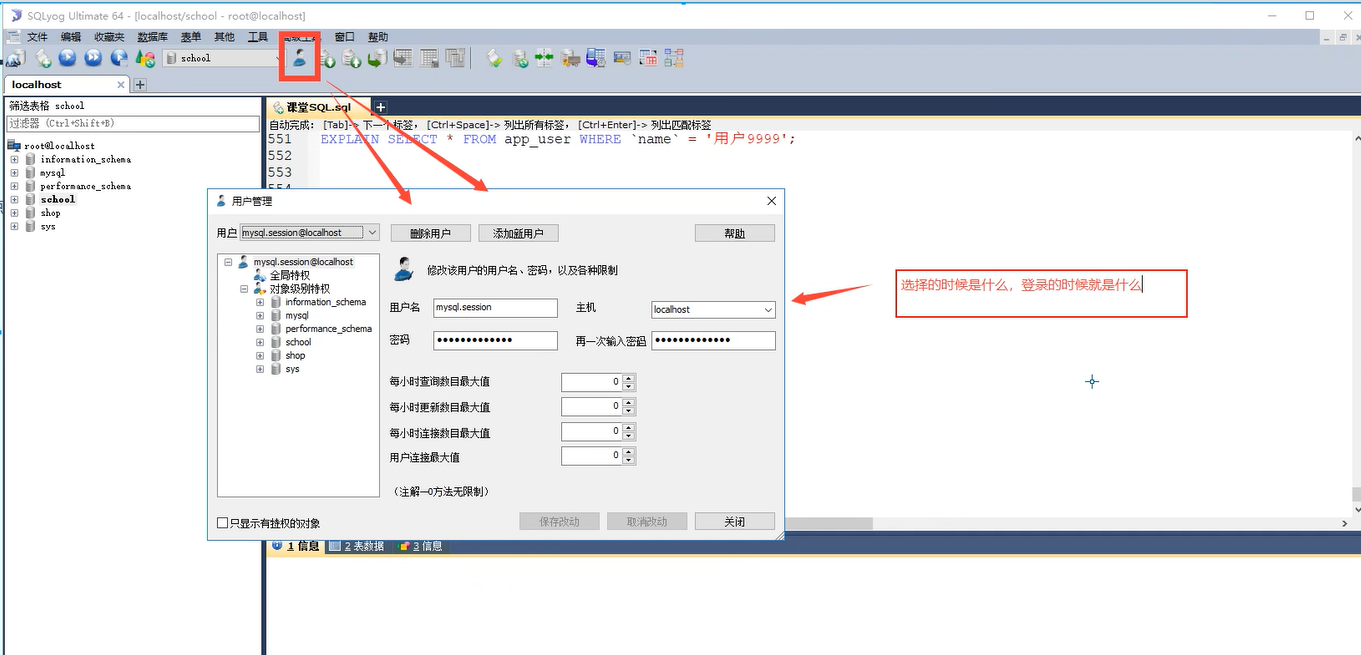Run query with single-arrow execute icon
The height and width of the screenshot is (655, 1361).
point(67,57)
